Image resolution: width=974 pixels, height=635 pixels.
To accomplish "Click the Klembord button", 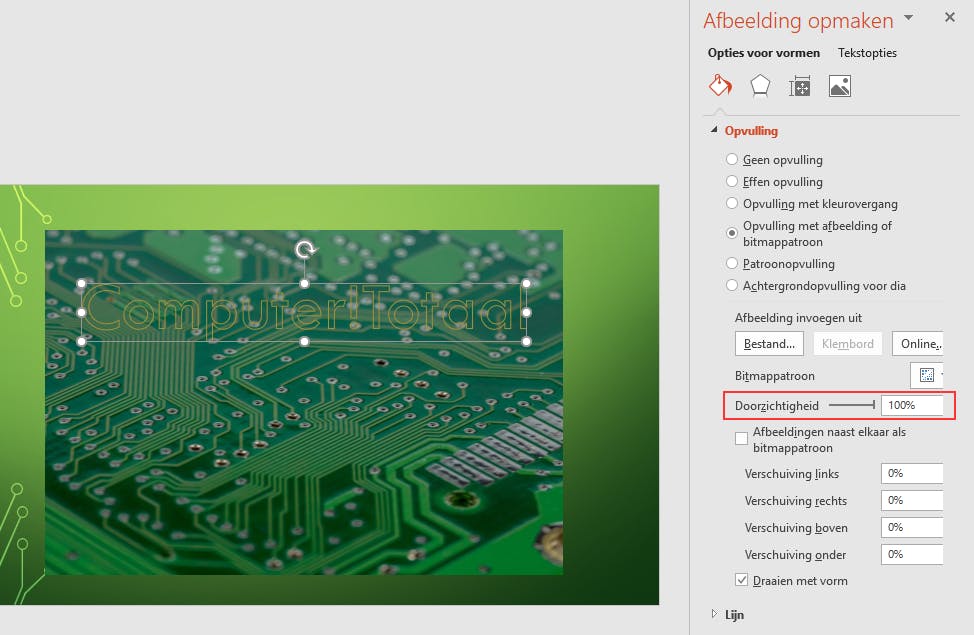I will pos(847,344).
